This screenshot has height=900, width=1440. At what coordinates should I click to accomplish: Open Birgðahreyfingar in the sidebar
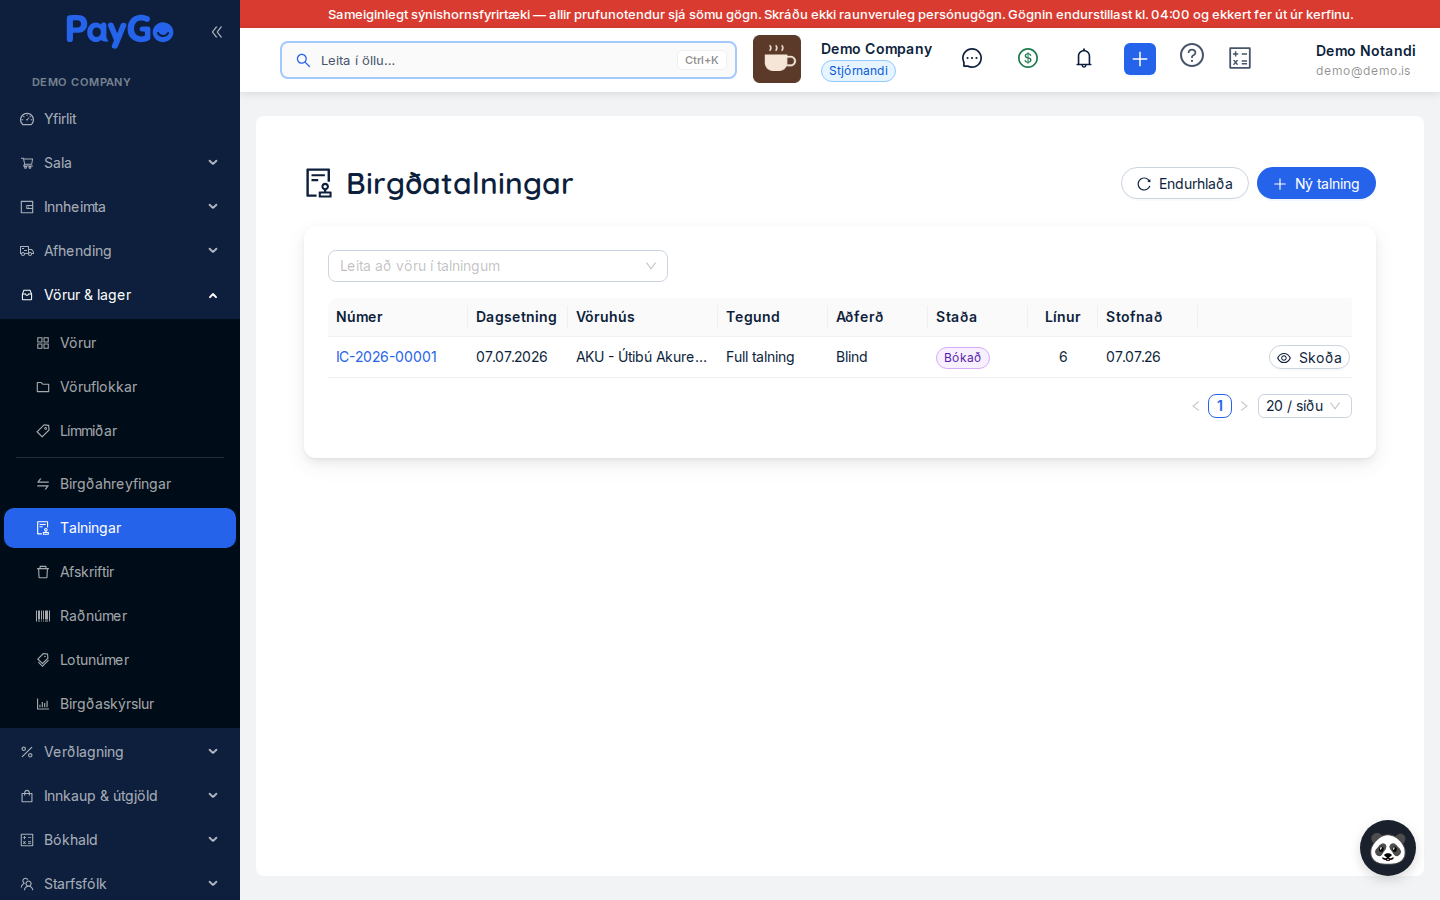tap(120, 484)
